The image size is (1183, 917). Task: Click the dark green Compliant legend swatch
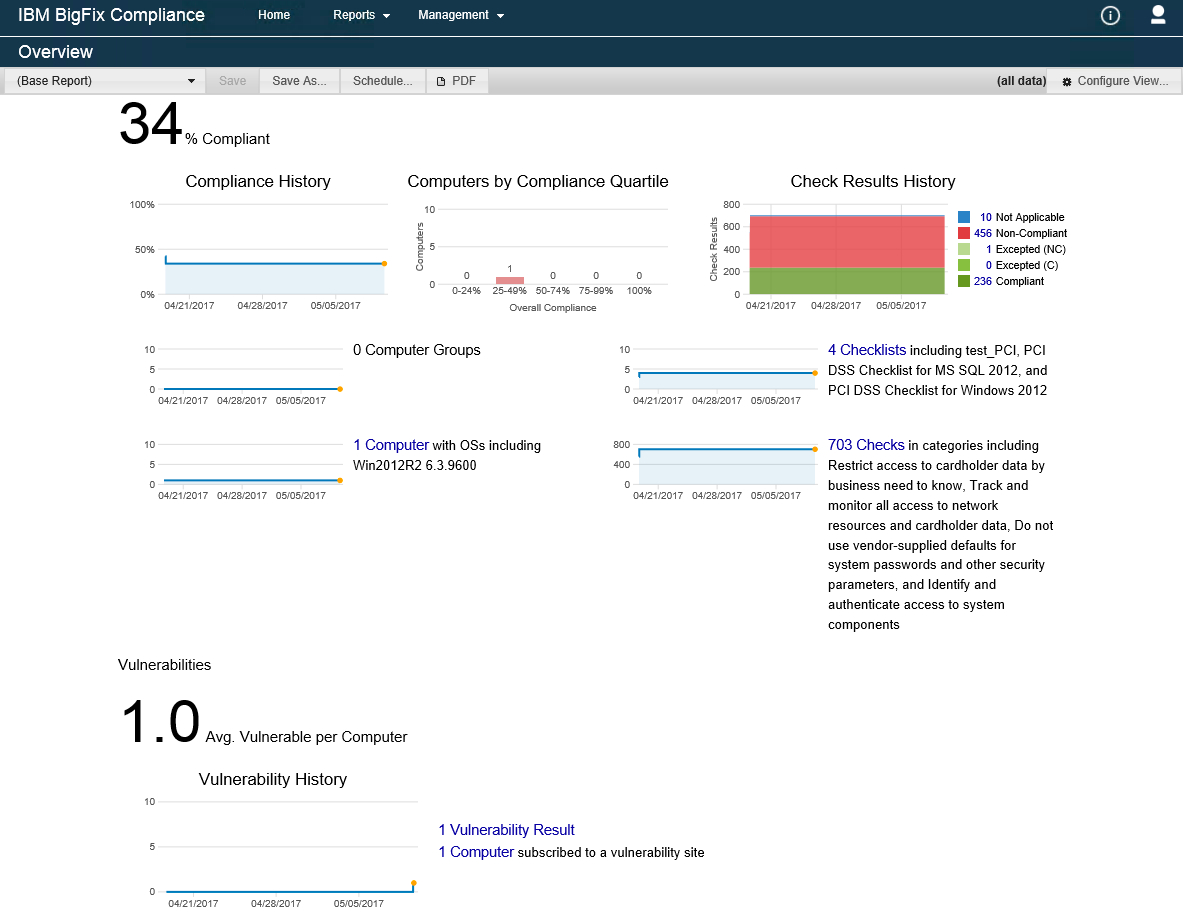(963, 281)
